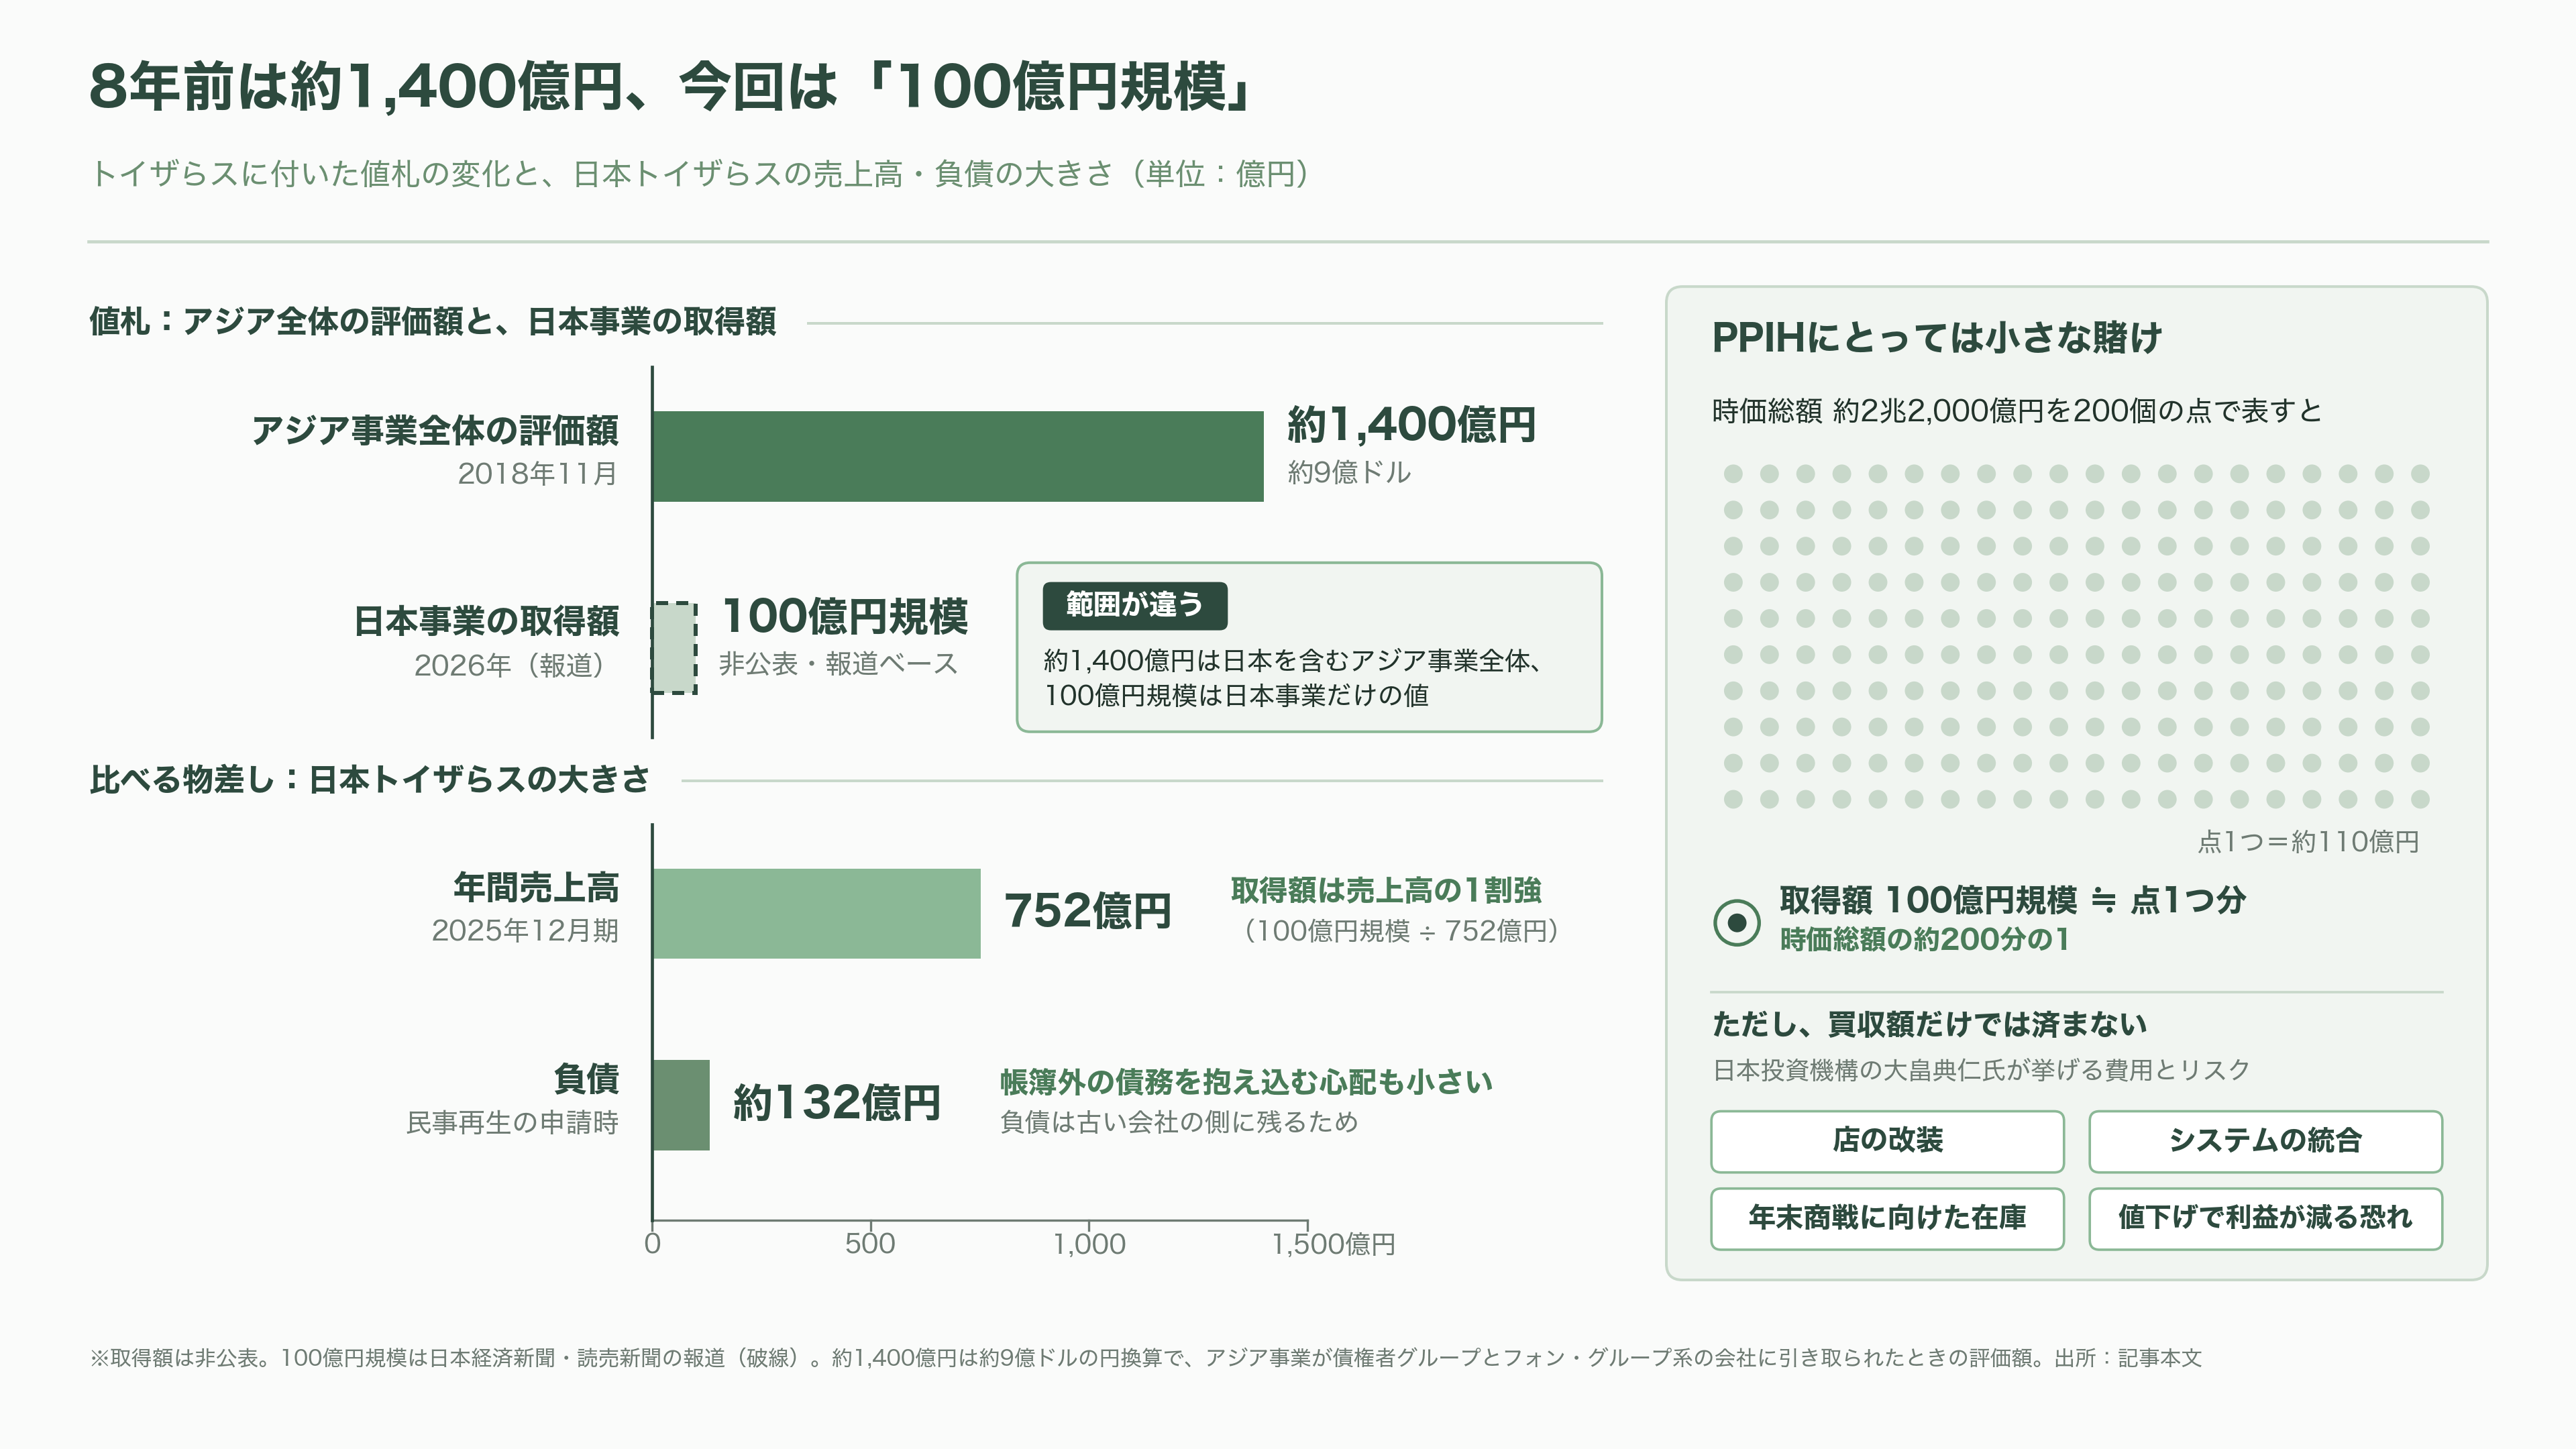The width and height of the screenshot is (2576, 1449).
Task: Click axis tick label "1,000"
Action: pos(1089,1244)
